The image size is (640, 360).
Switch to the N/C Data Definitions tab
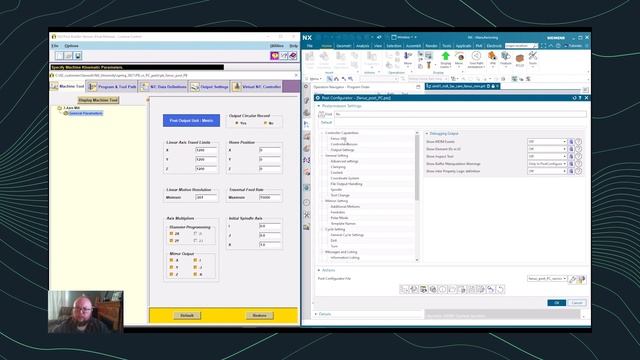pyautogui.click(x=163, y=87)
